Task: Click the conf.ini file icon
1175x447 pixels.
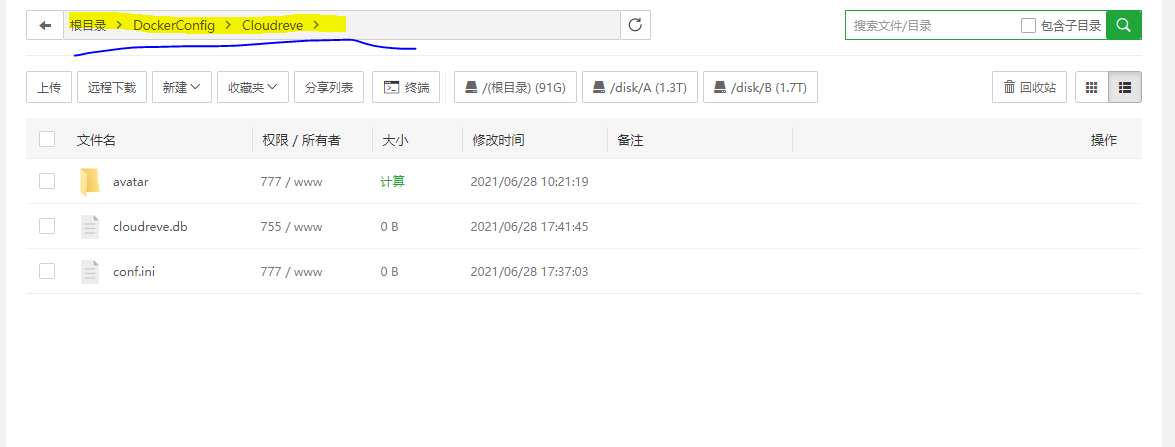Action: (x=89, y=271)
